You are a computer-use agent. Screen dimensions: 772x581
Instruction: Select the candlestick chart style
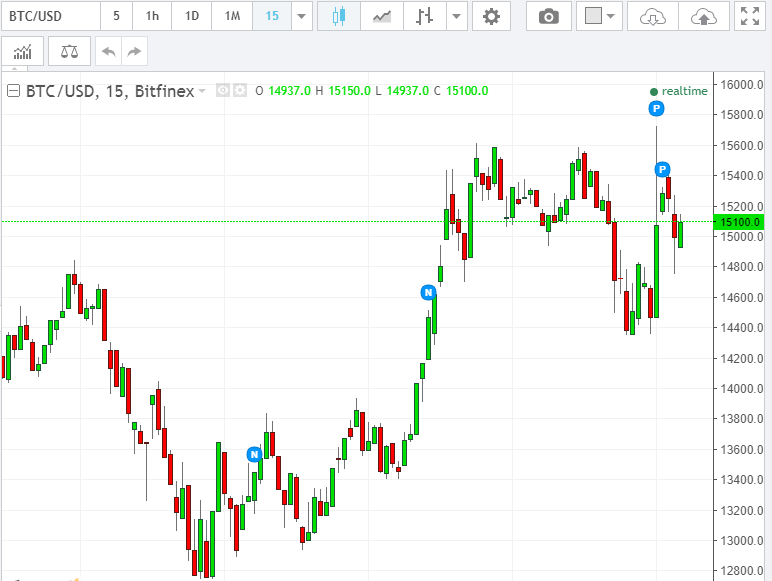(339, 16)
